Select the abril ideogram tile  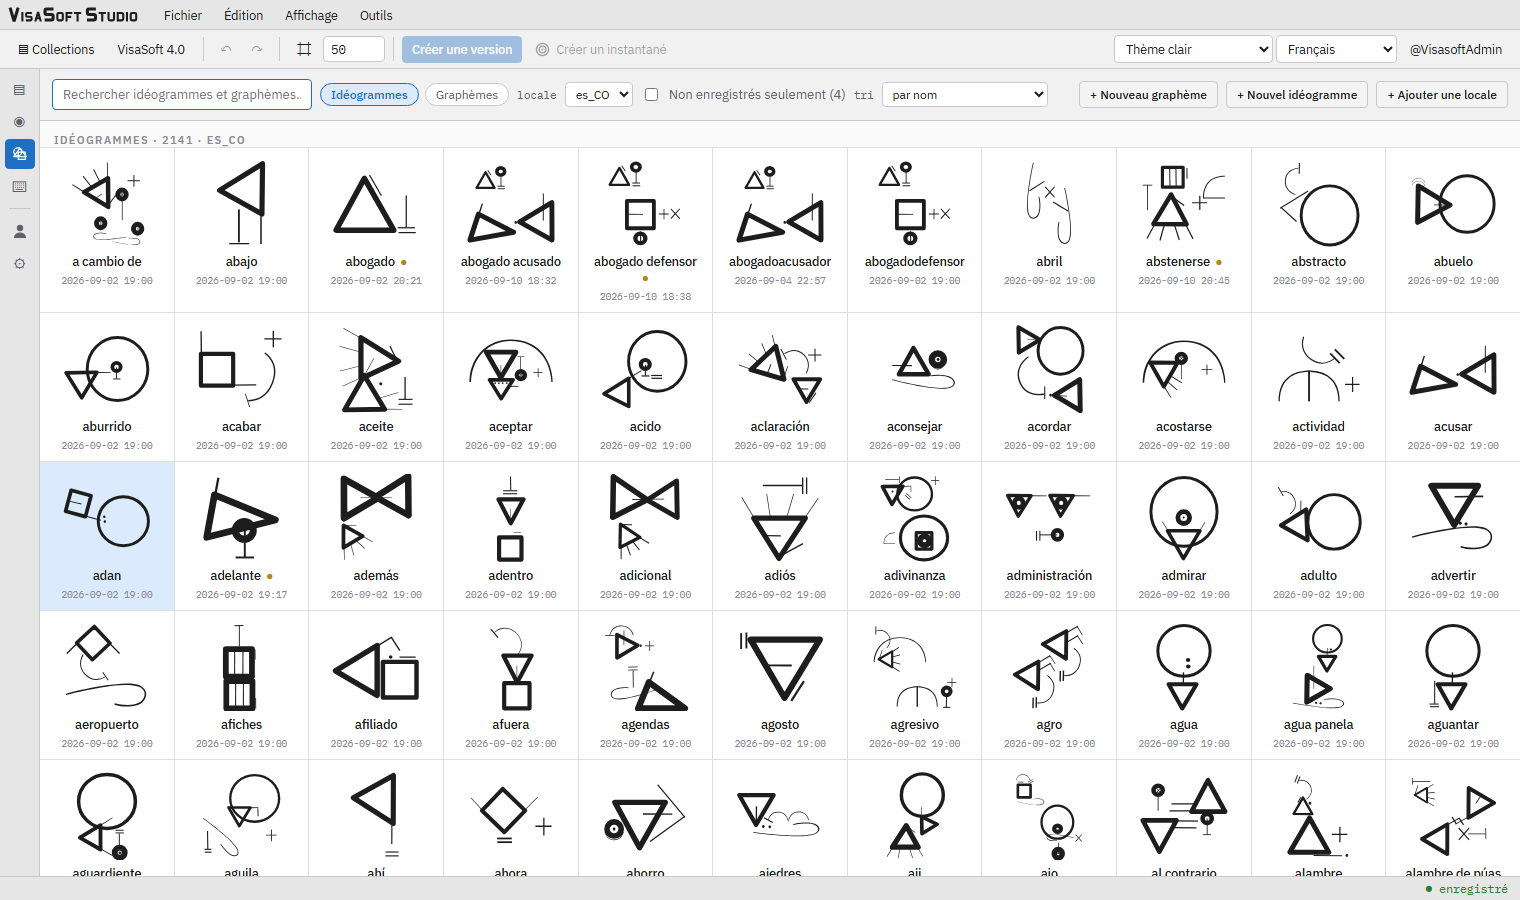click(x=1049, y=230)
